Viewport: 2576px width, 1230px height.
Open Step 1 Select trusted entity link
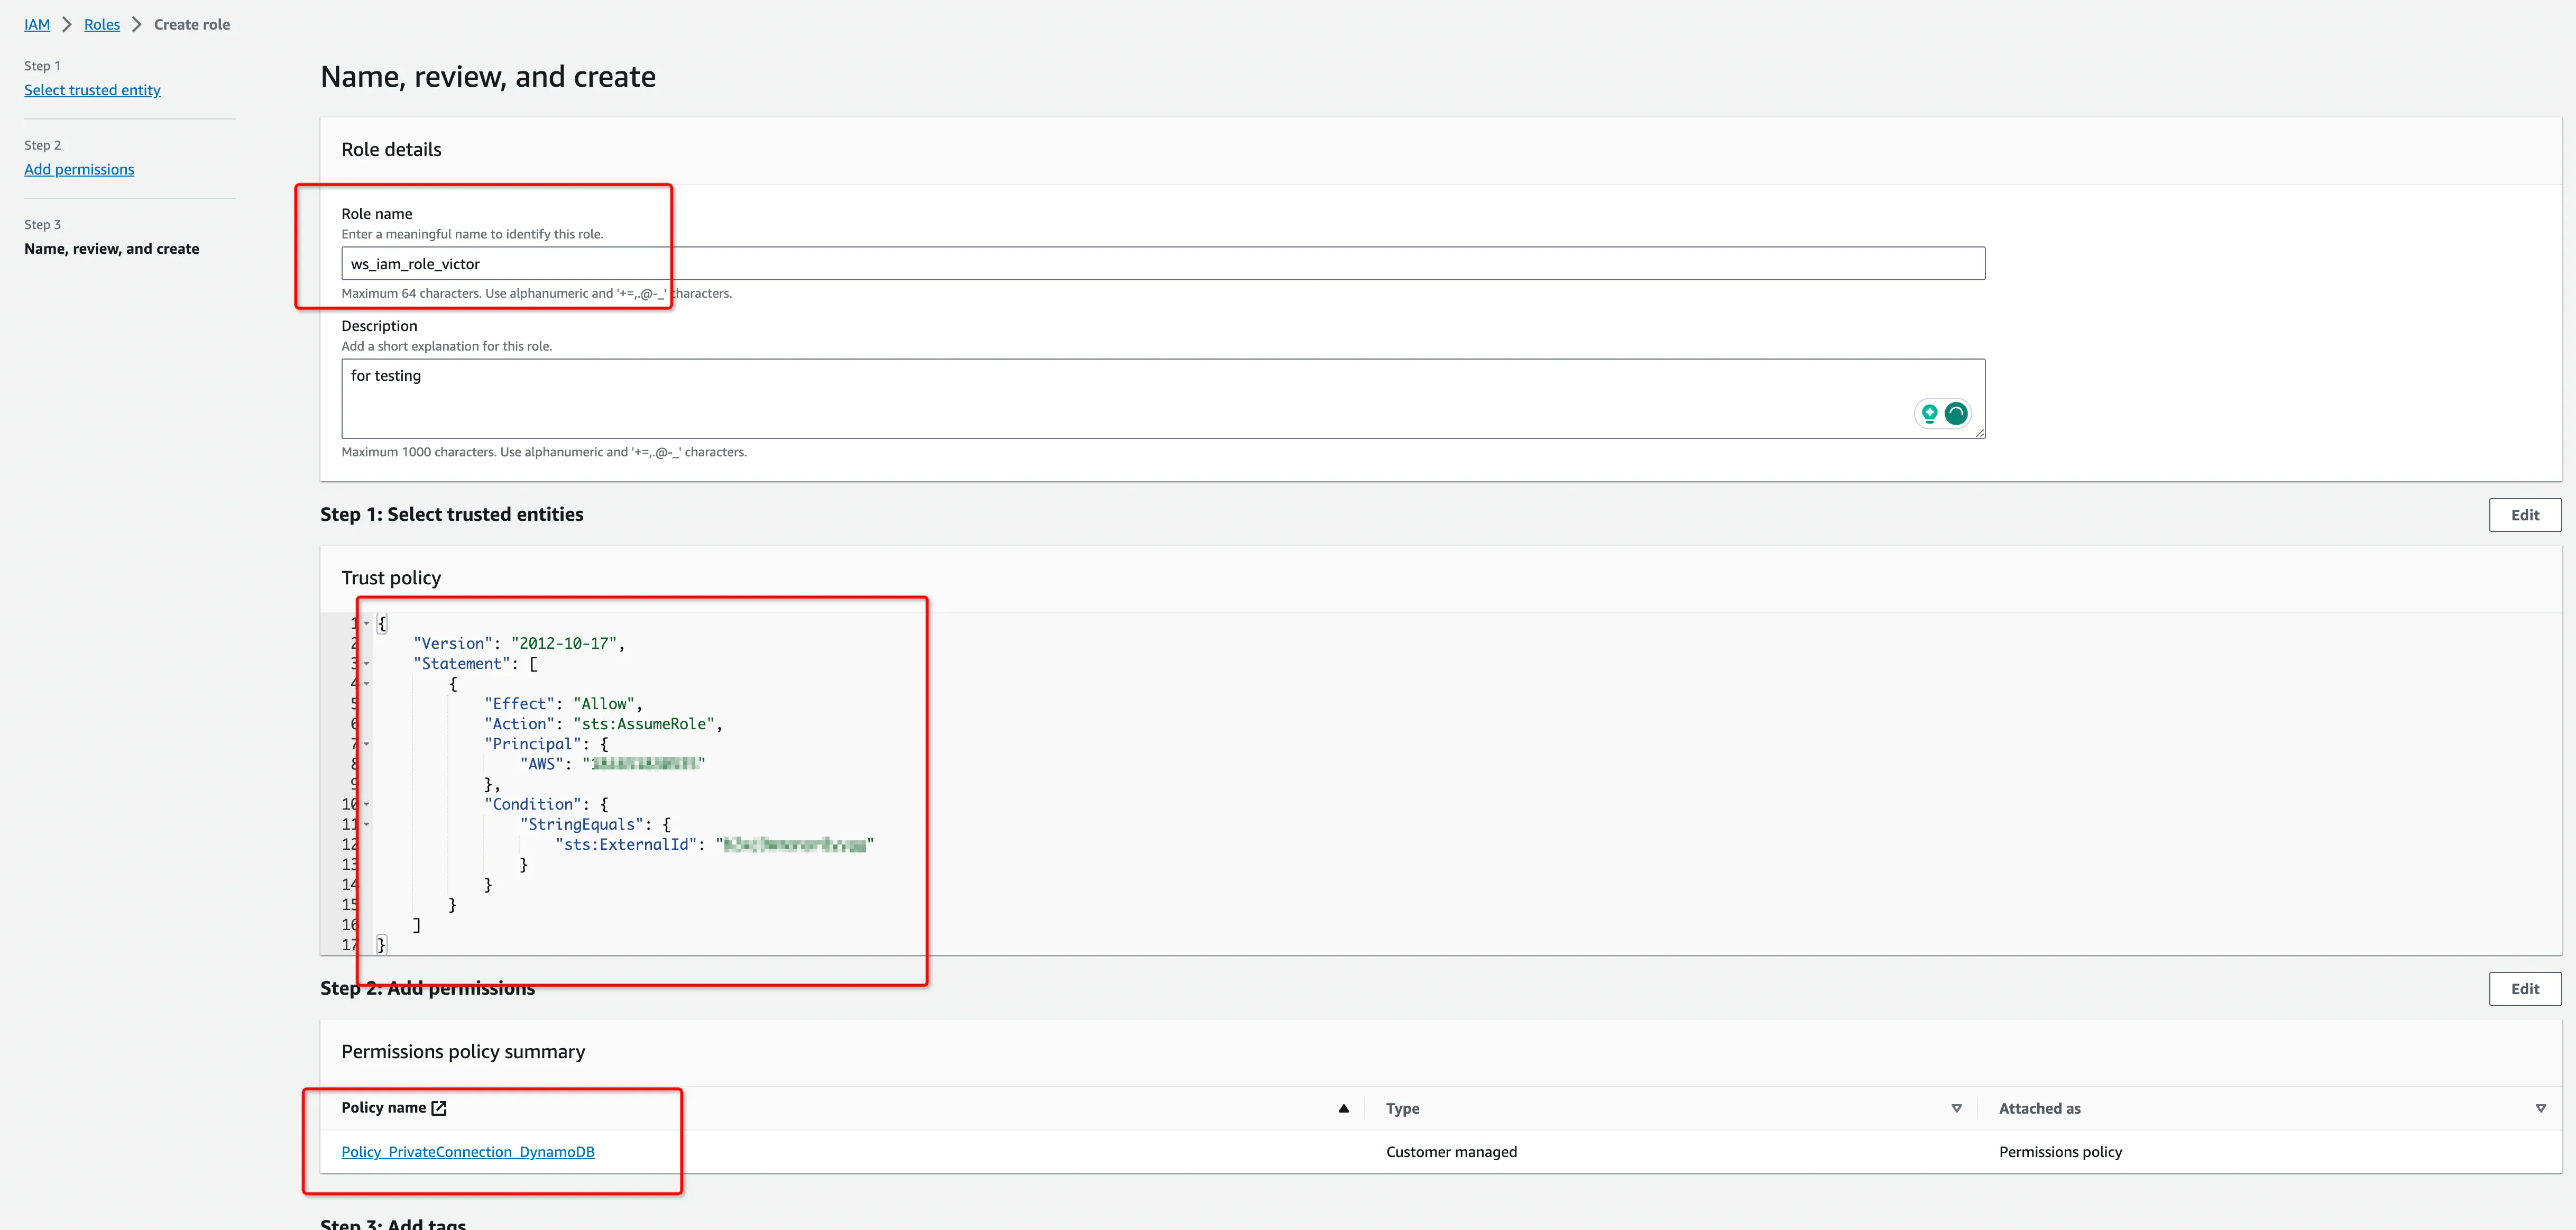tap(92, 90)
